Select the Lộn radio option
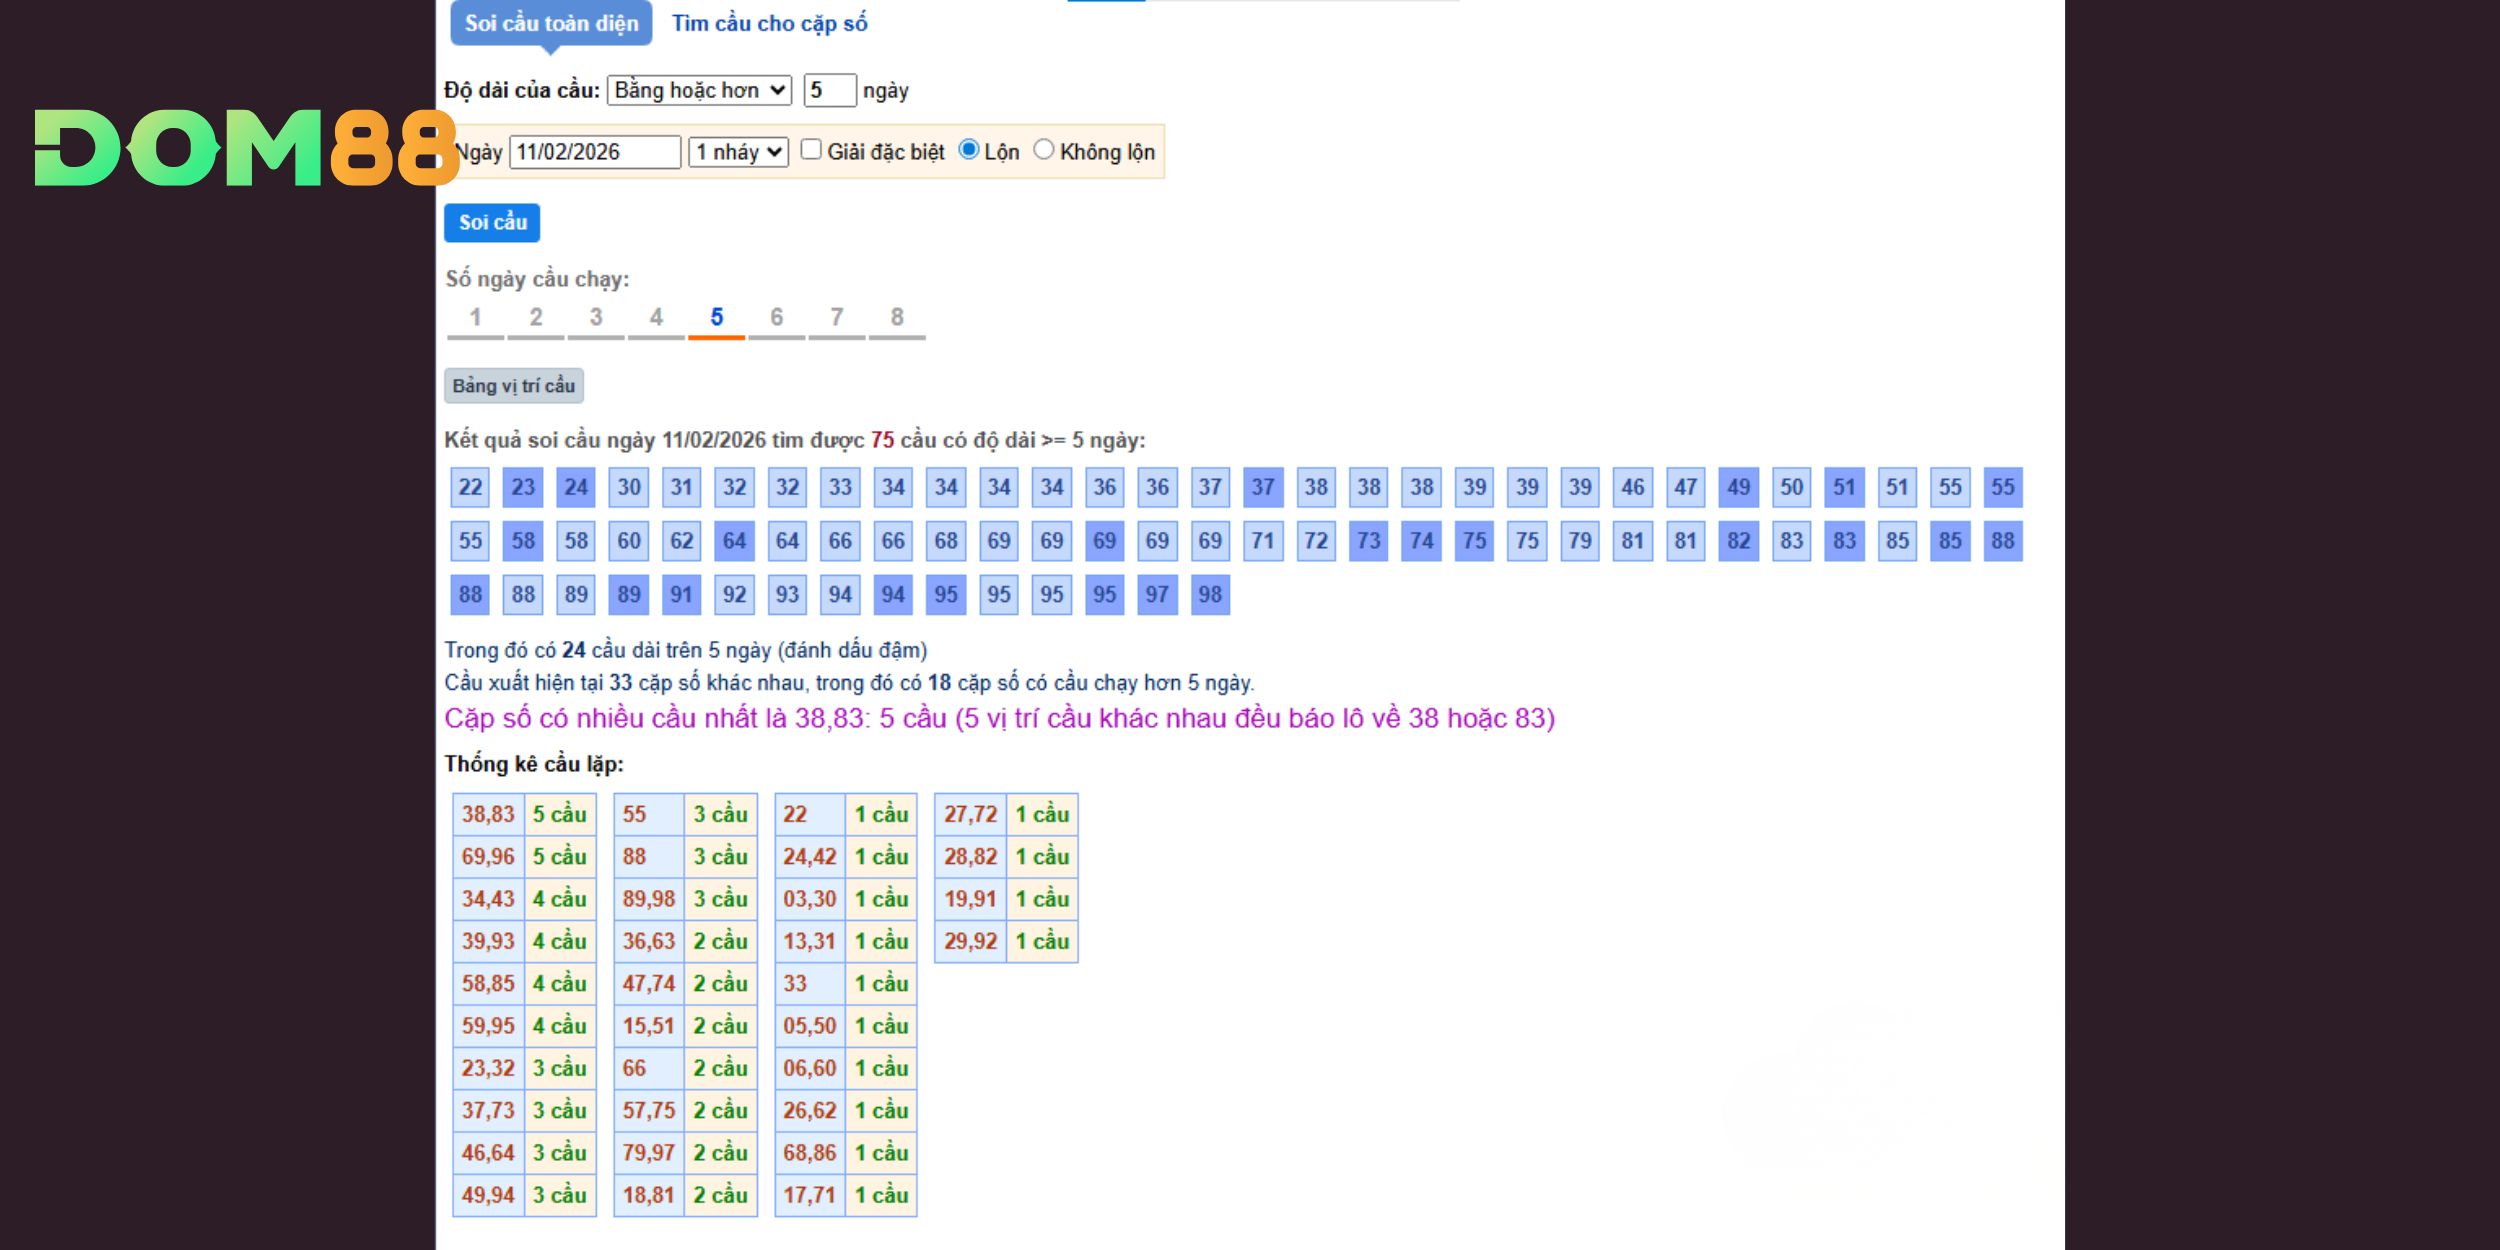The width and height of the screenshot is (2500, 1250). (968, 150)
